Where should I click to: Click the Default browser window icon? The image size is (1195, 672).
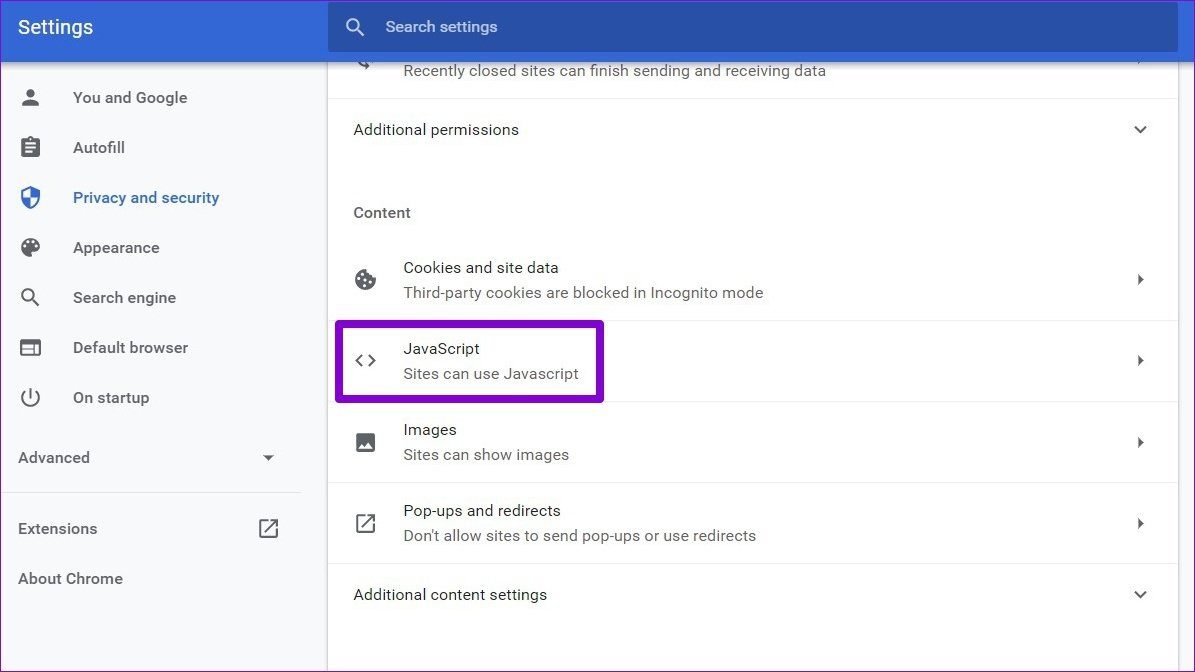[x=30, y=347]
